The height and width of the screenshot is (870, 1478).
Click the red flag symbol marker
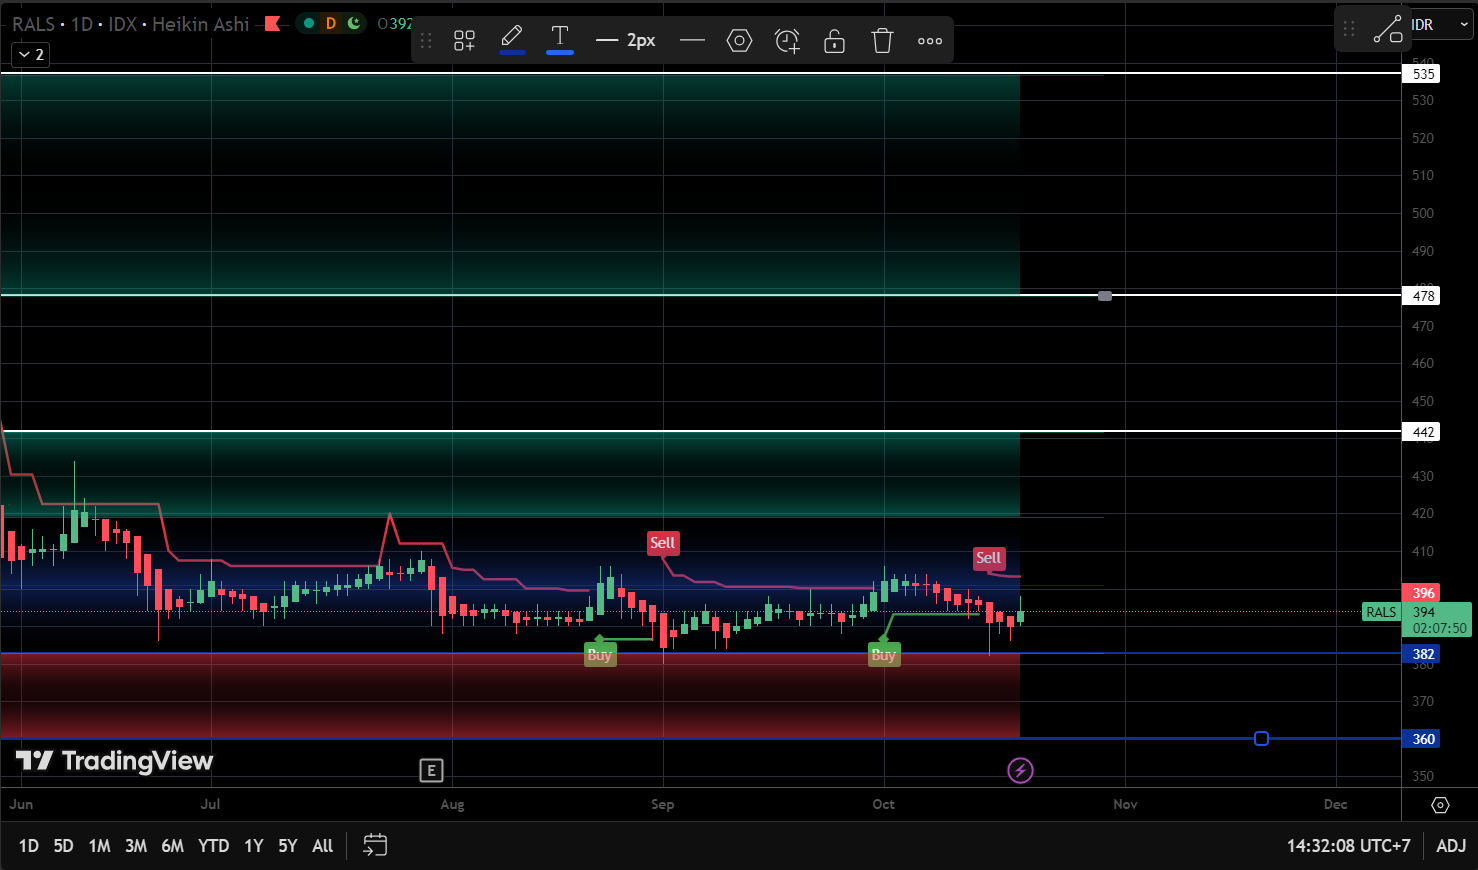[x=272, y=24]
